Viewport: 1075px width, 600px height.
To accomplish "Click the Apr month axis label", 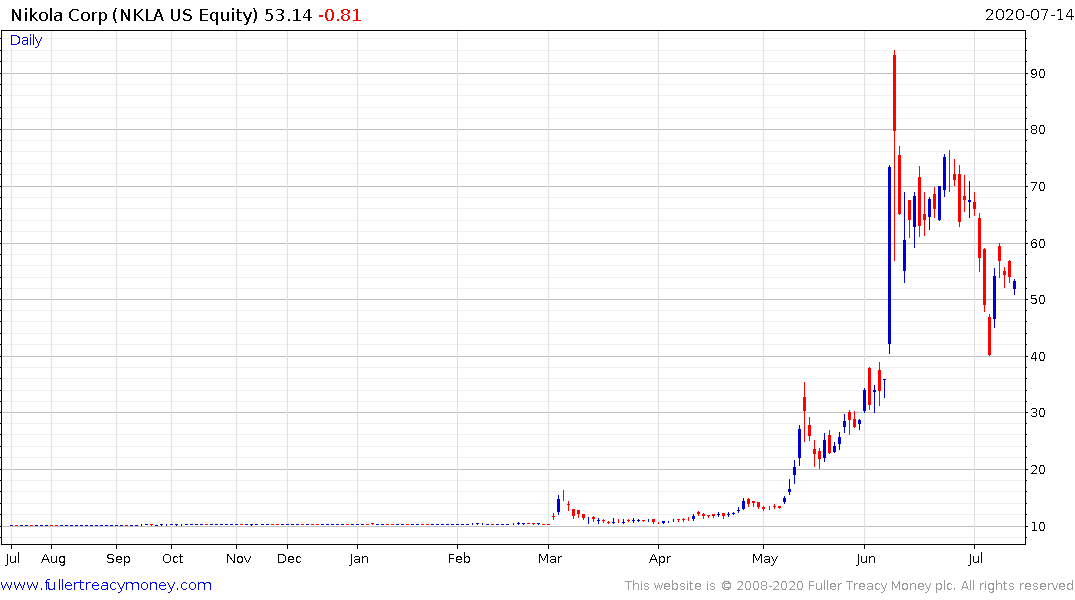I will click(x=660, y=559).
